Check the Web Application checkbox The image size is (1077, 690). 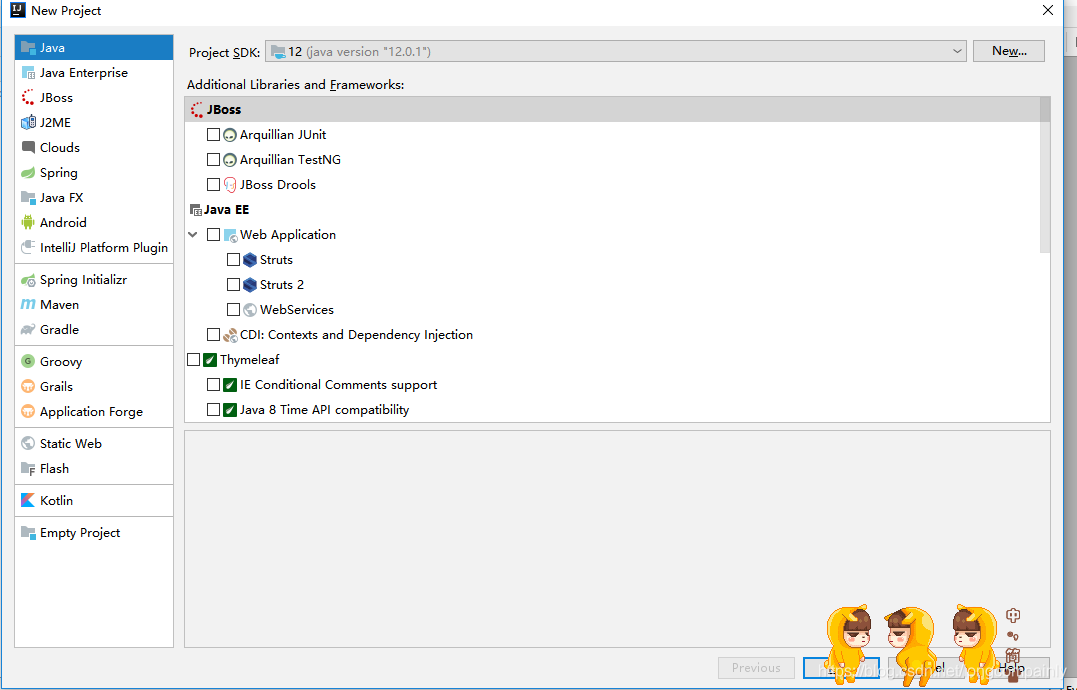[x=214, y=235]
